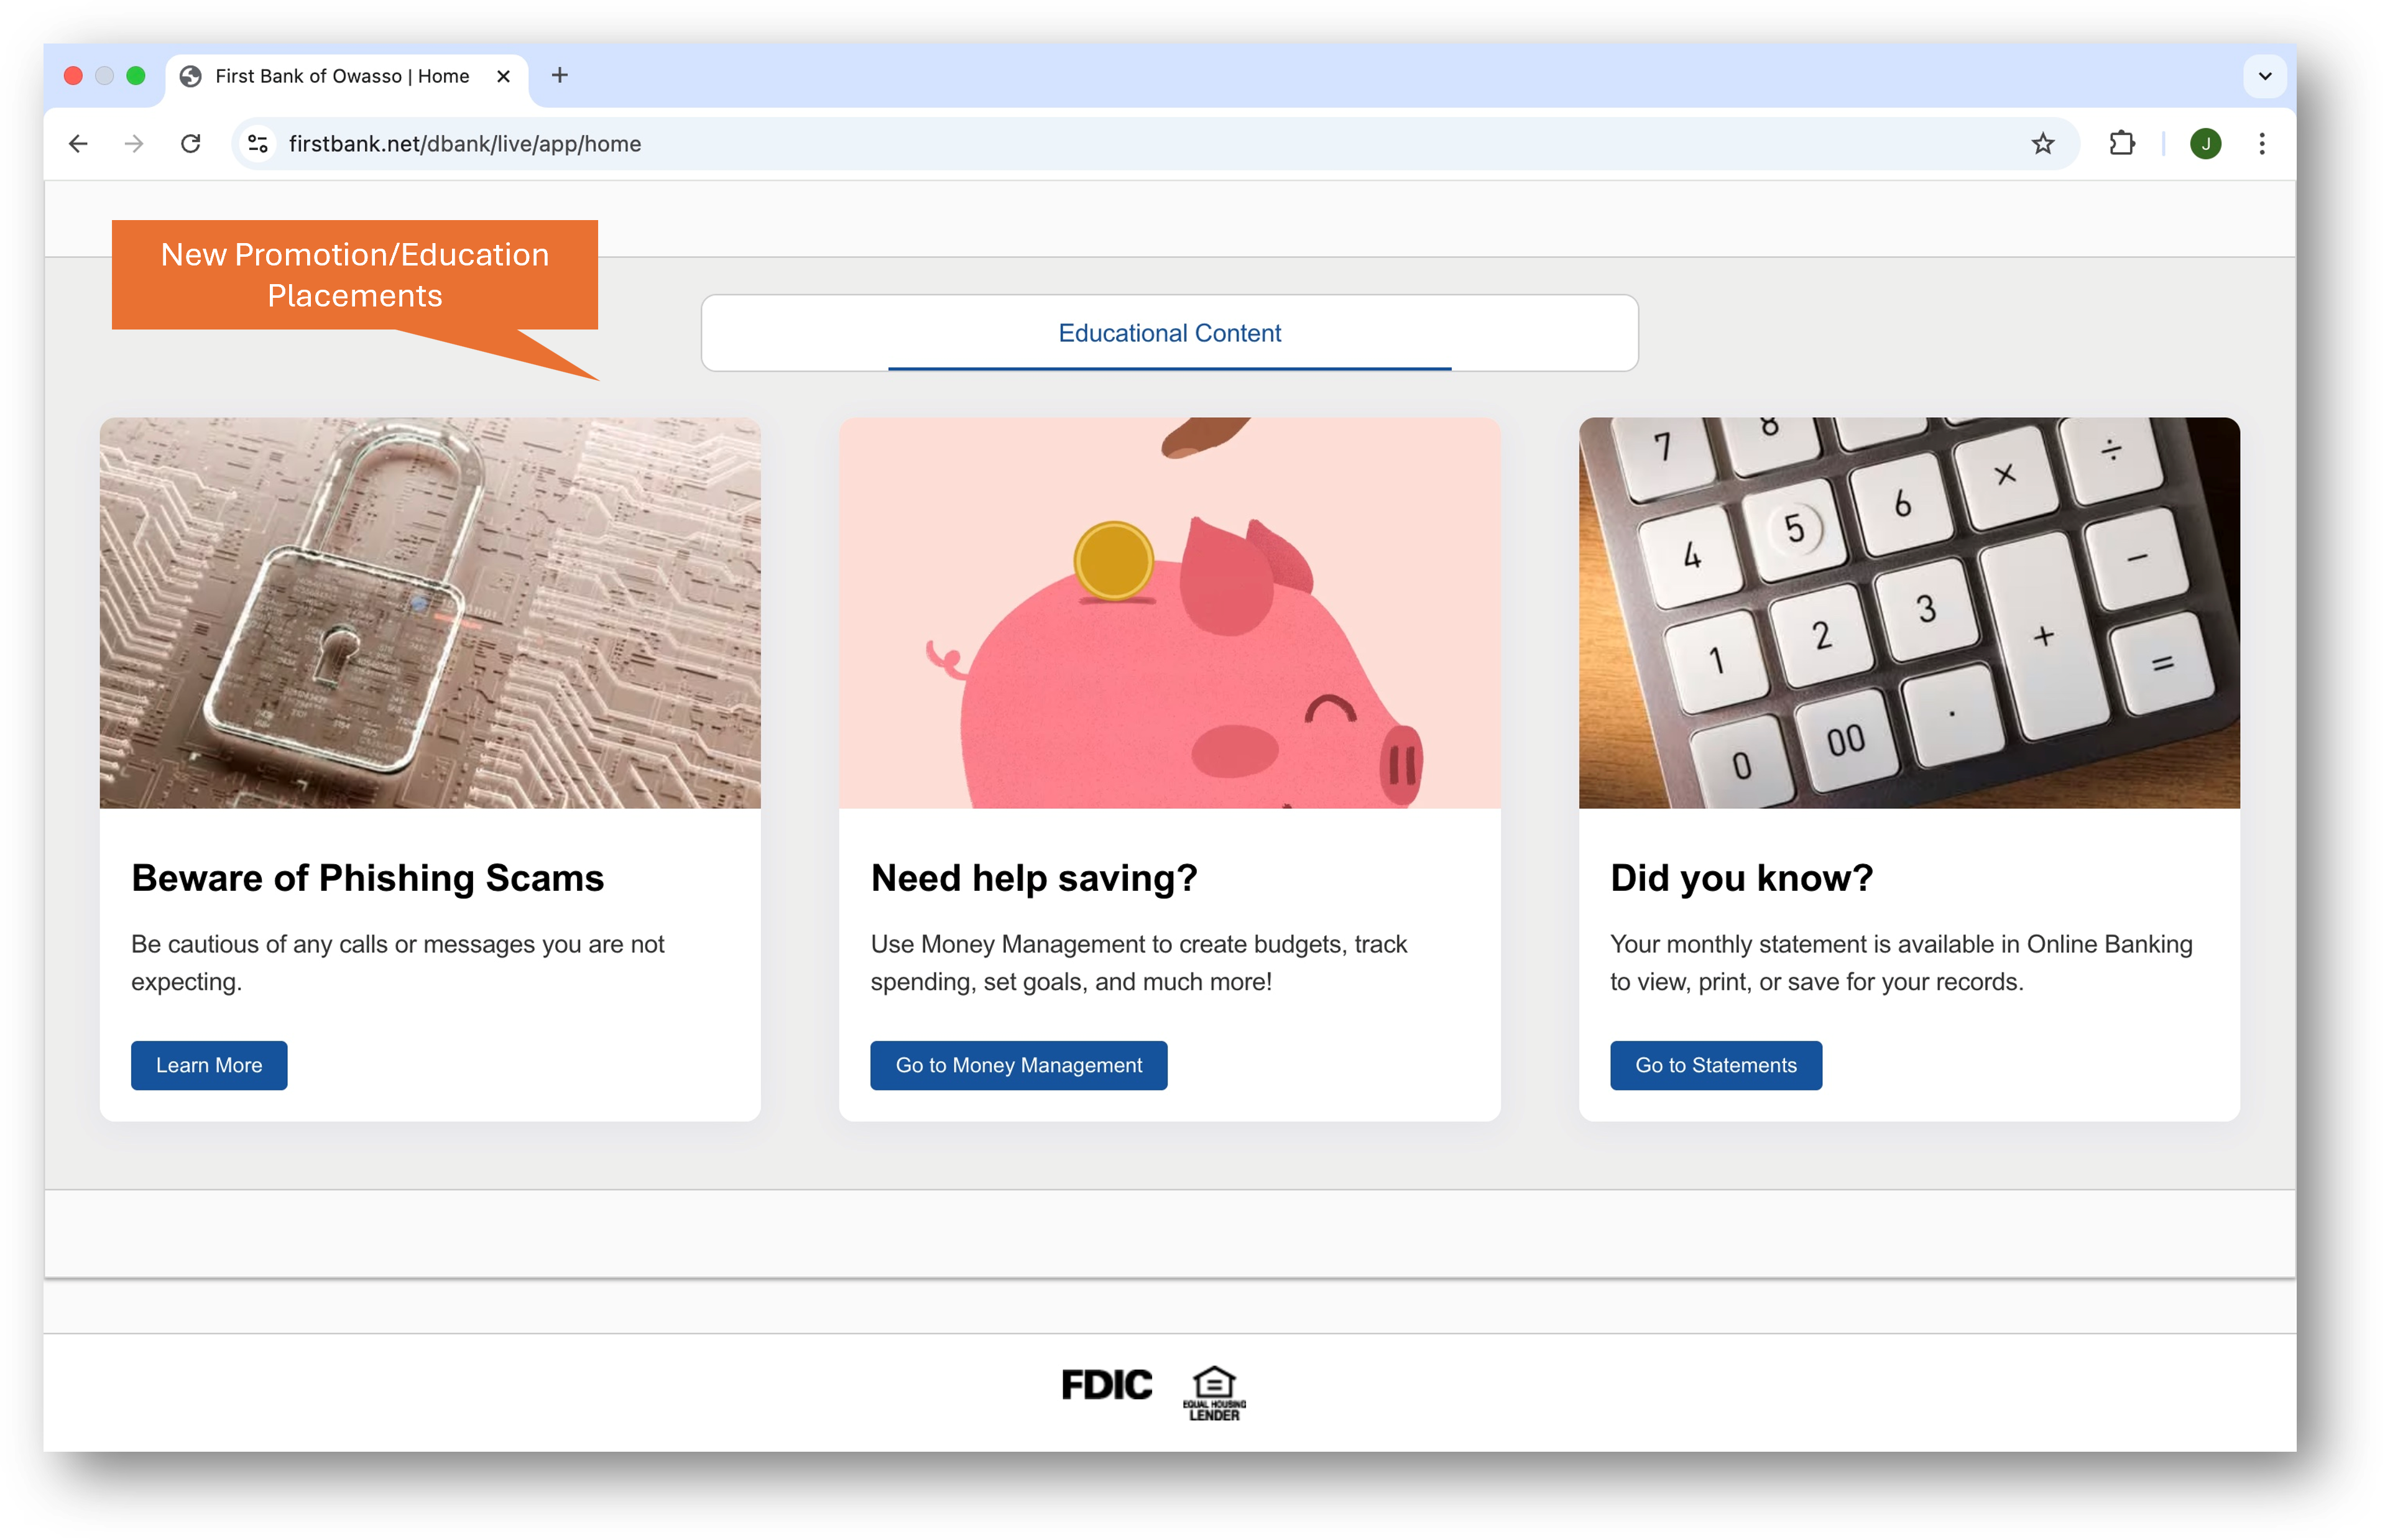This screenshot has width=2385, height=1540.
Task: Expand the tab search dropdown arrow
Action: pos(2265,76)
